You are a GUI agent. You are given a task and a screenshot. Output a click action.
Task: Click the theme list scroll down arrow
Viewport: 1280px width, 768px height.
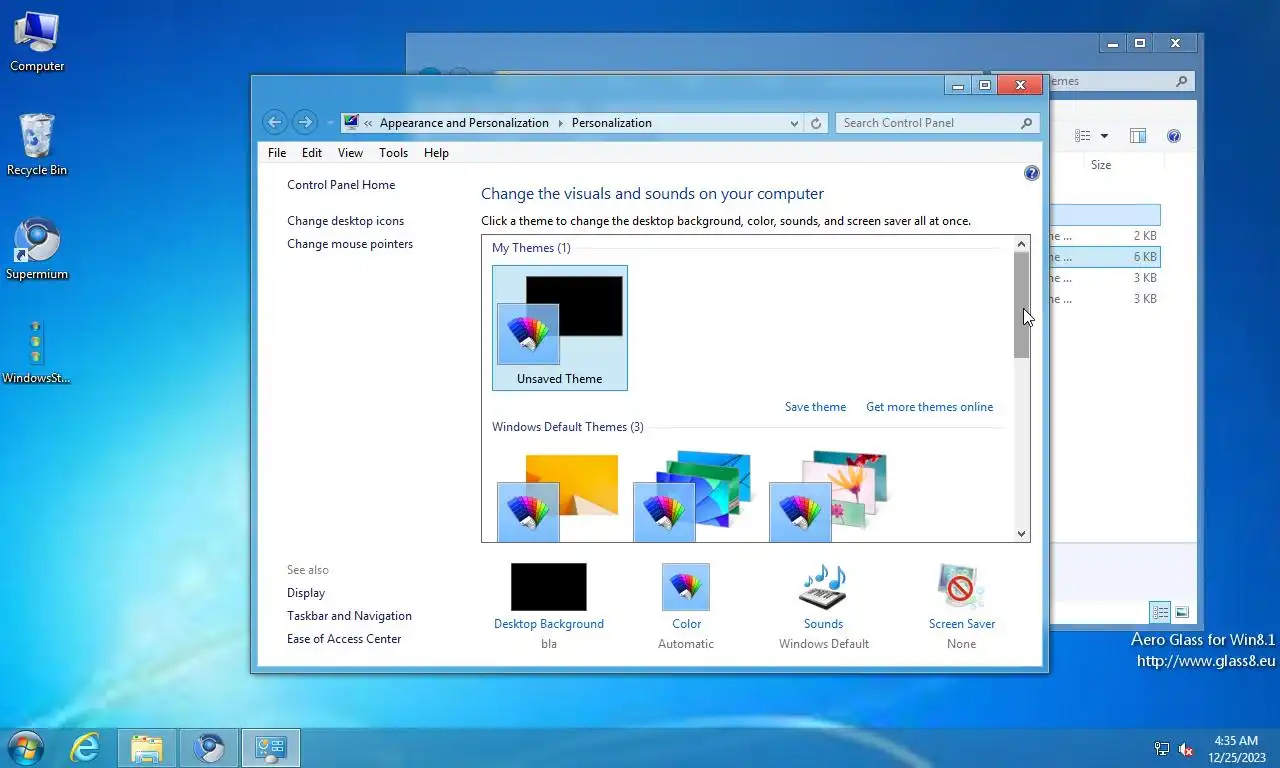click(x=1021, y=533)
